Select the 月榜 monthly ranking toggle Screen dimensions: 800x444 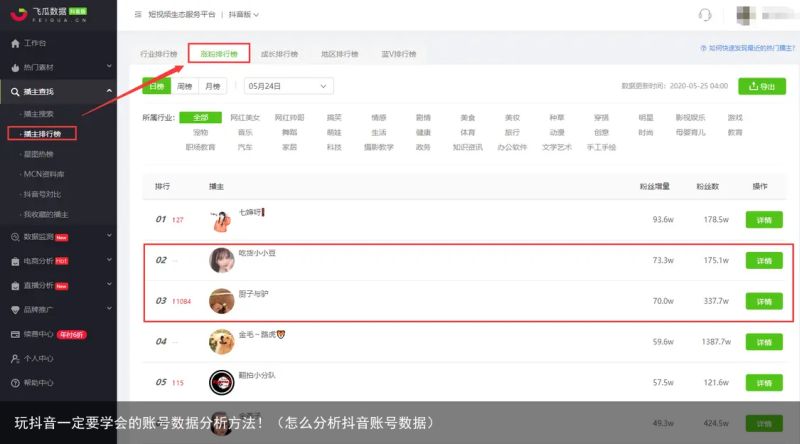(212, 86)
